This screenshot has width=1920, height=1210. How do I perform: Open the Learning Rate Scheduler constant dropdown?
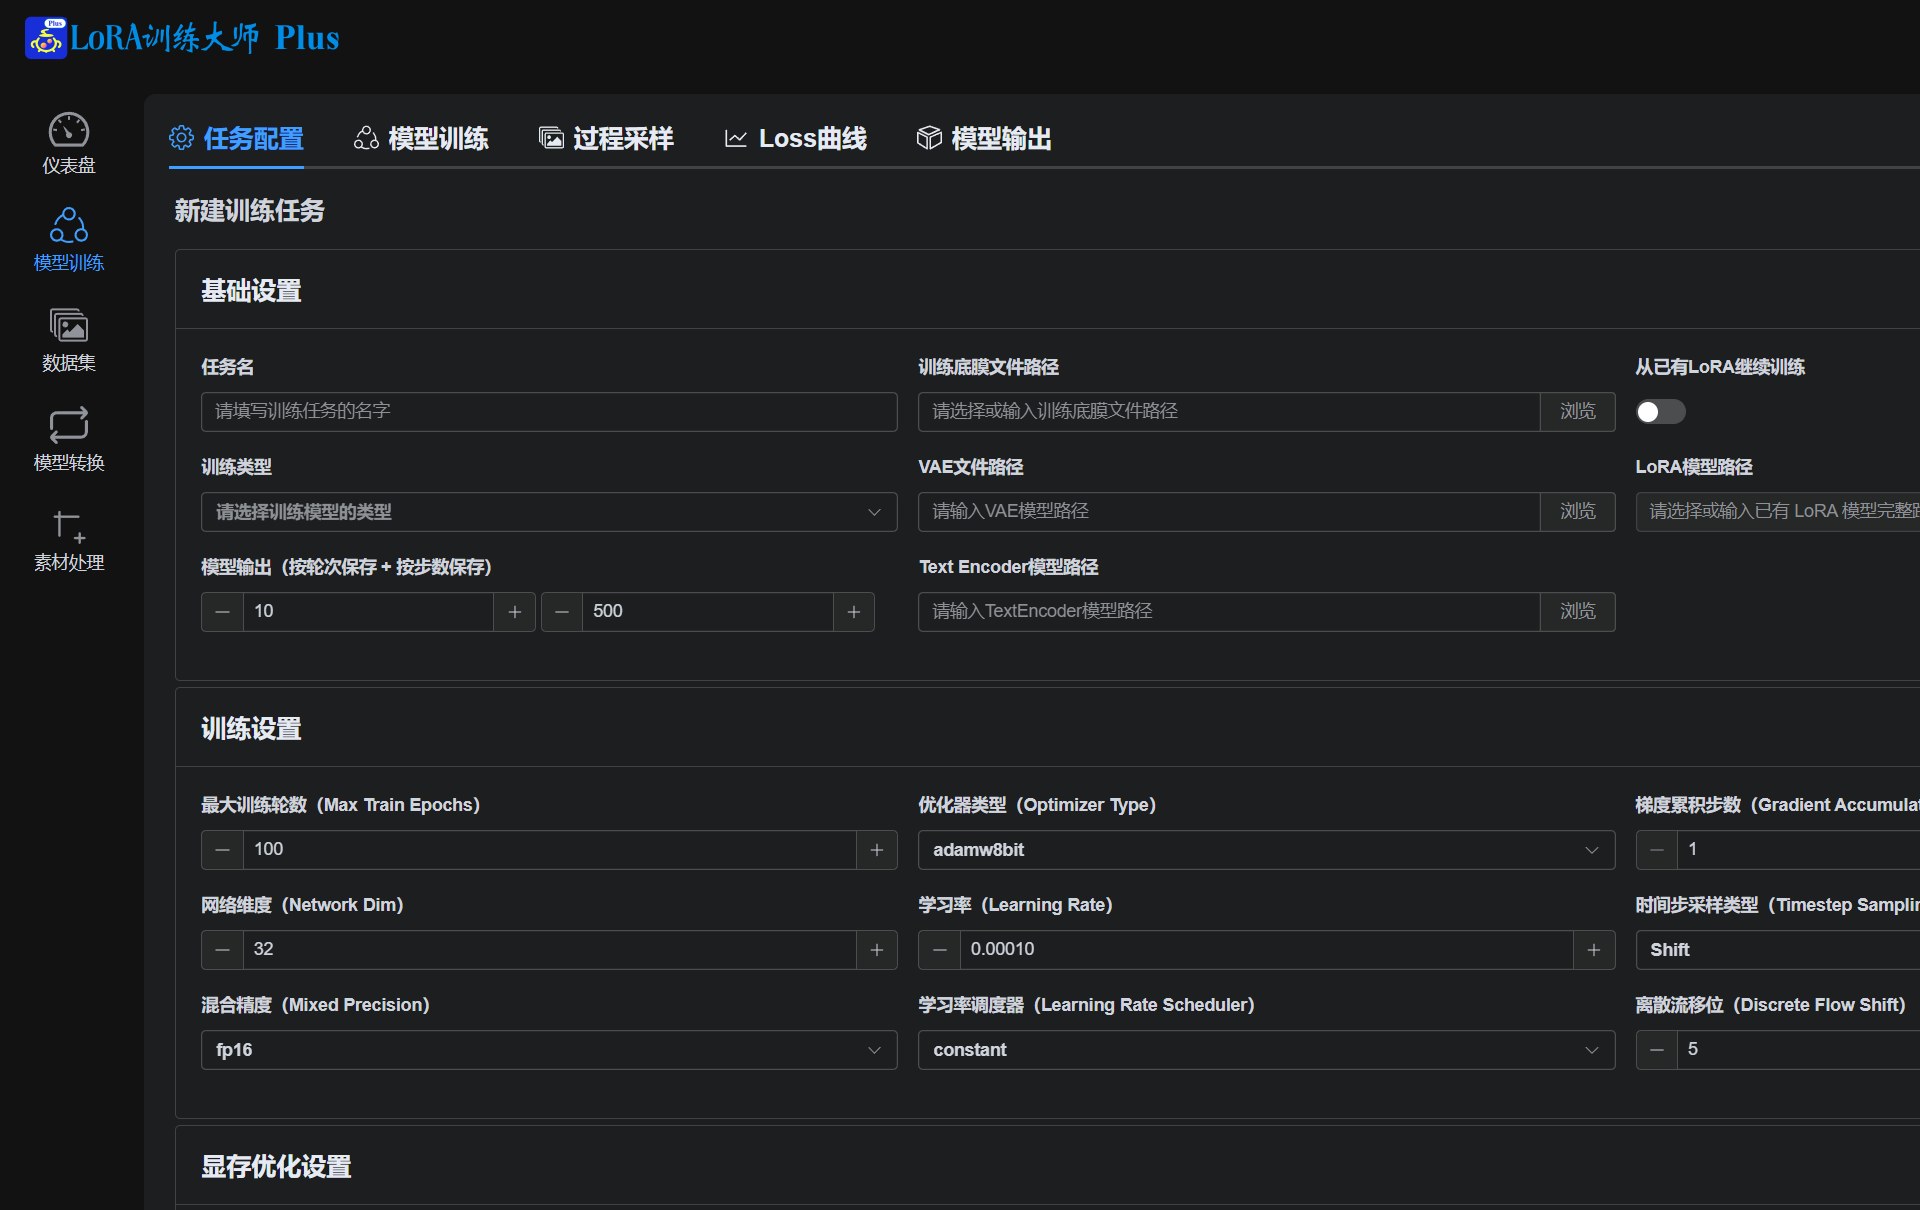(x=1266, y=1050)
